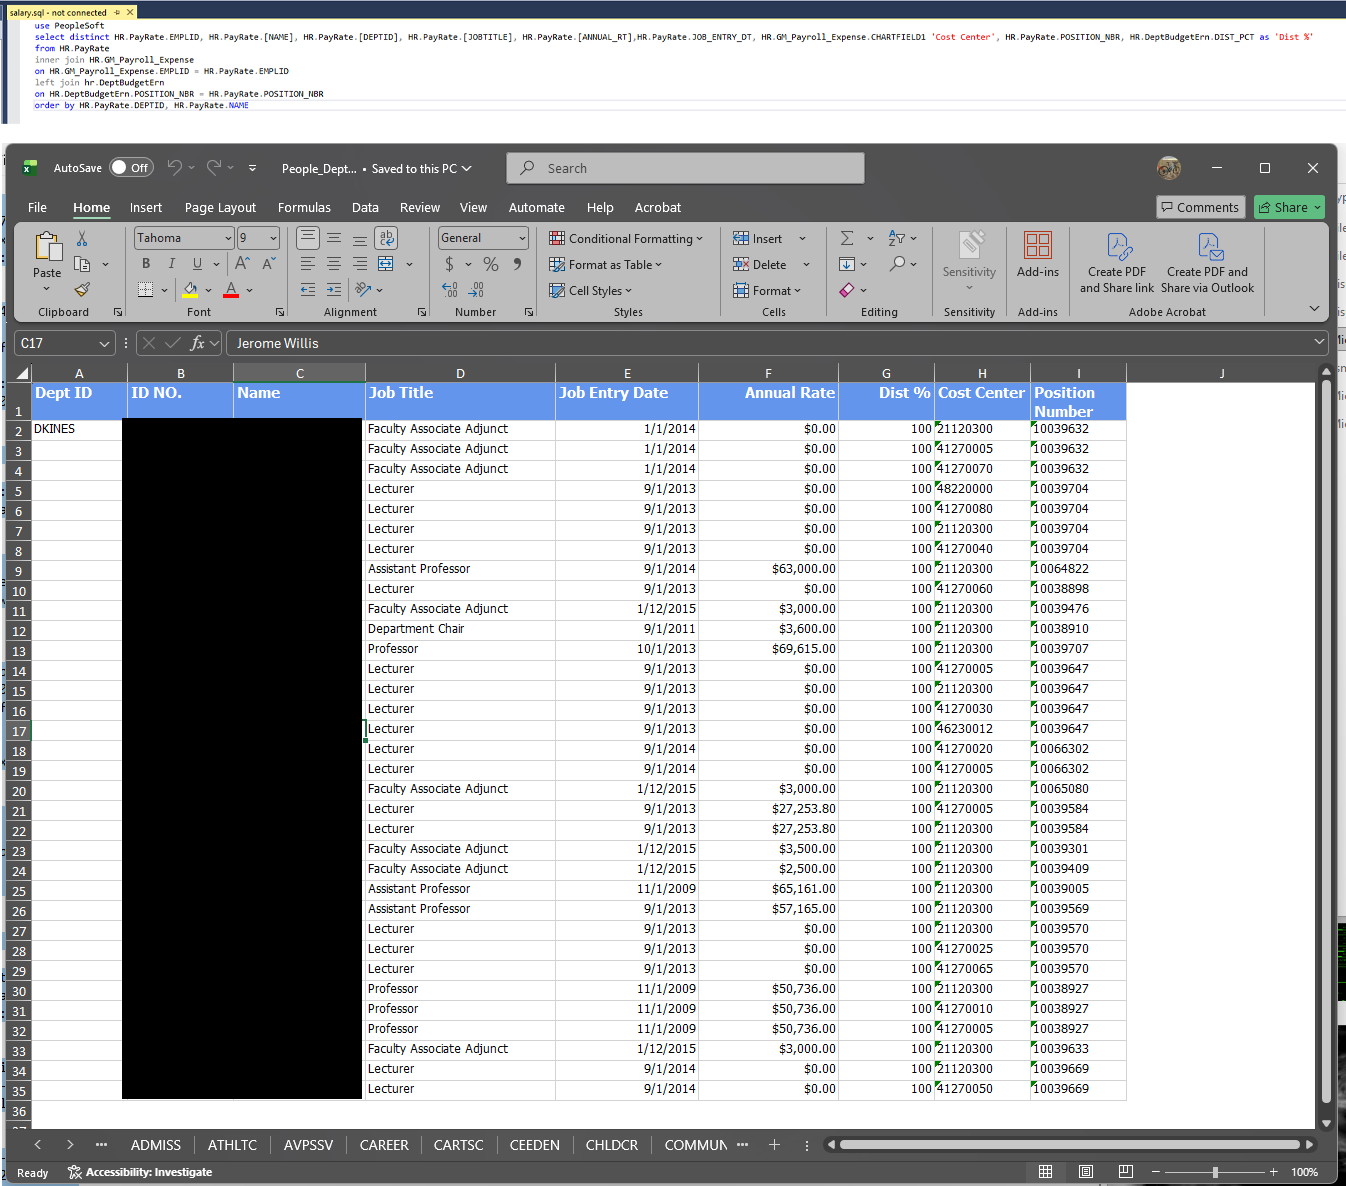The width and height of the screenshot is (1346, 1186).
Task: Click the Font Color red swatch
Action: [231, 290]
